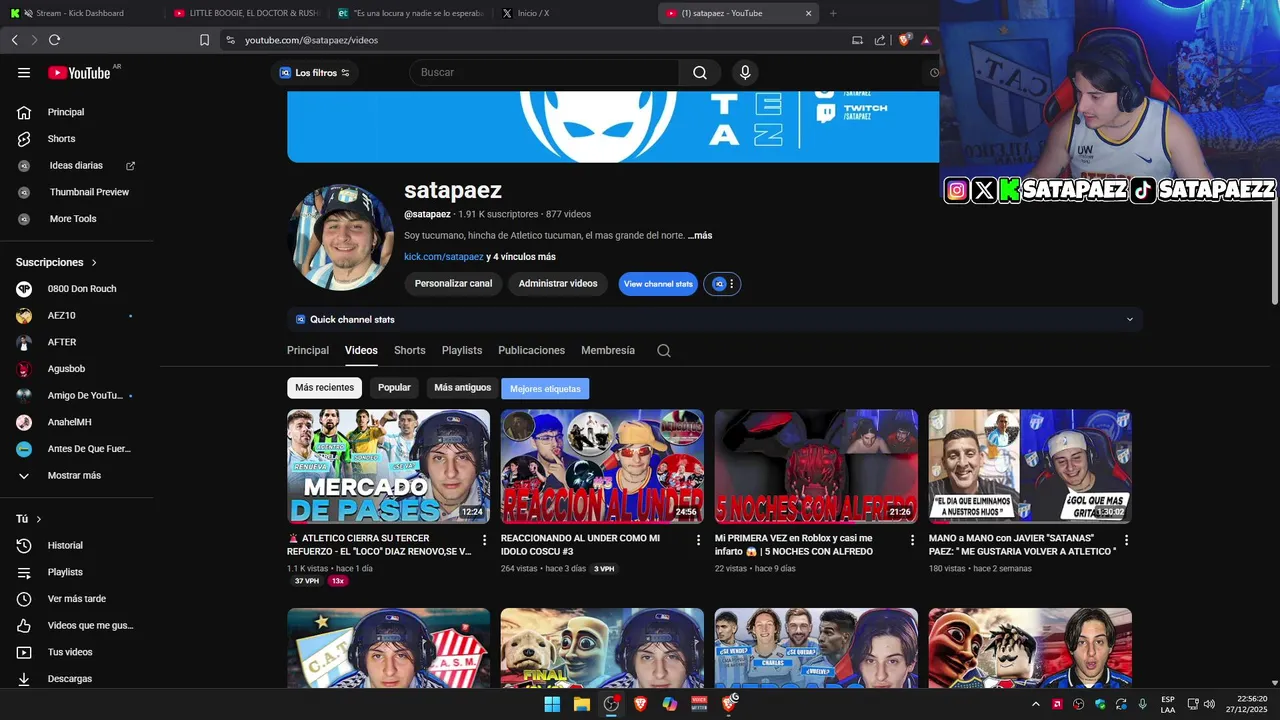Select the Popular filter chip

click(394, 388)
